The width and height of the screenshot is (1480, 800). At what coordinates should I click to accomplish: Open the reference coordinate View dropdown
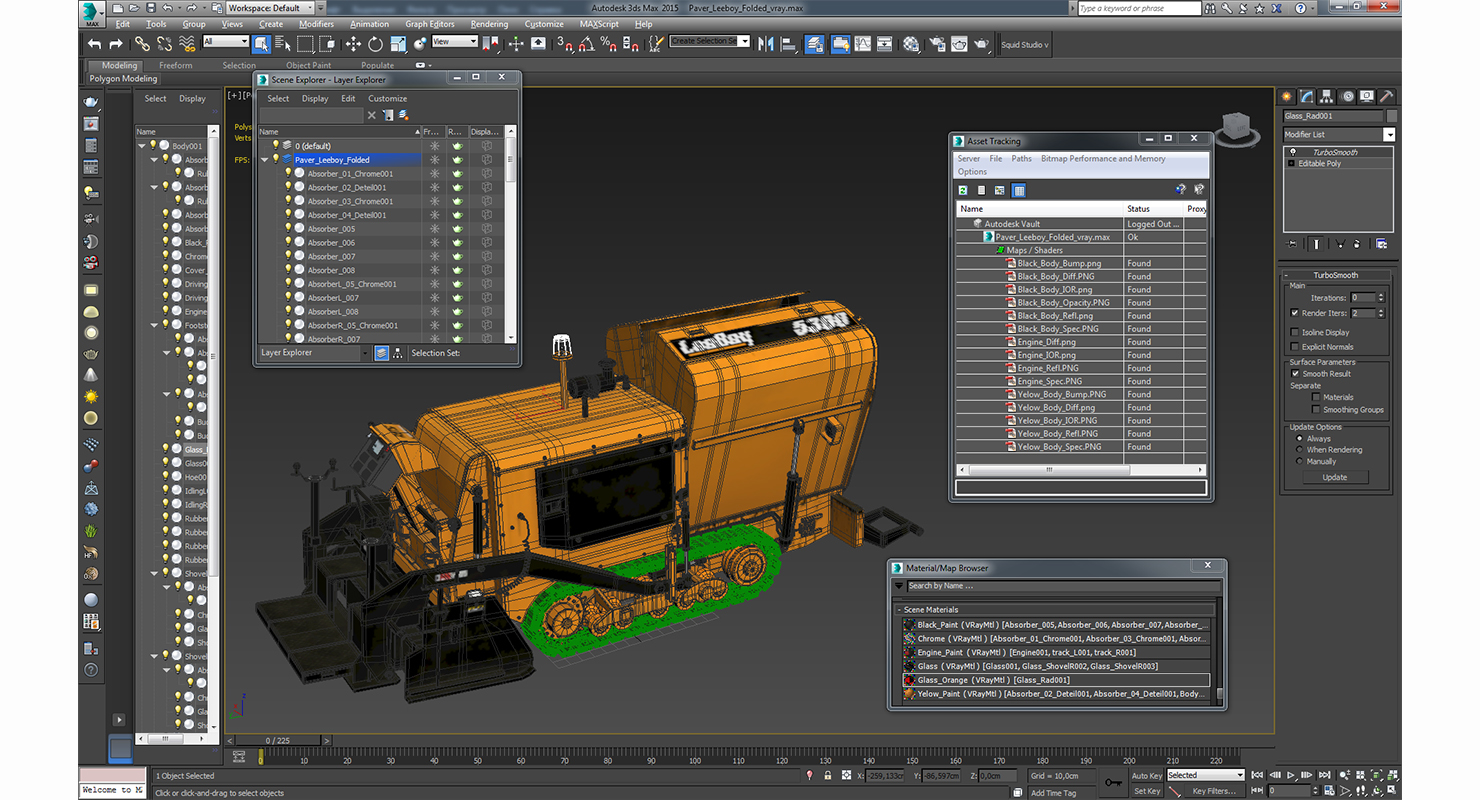[455, 42]
